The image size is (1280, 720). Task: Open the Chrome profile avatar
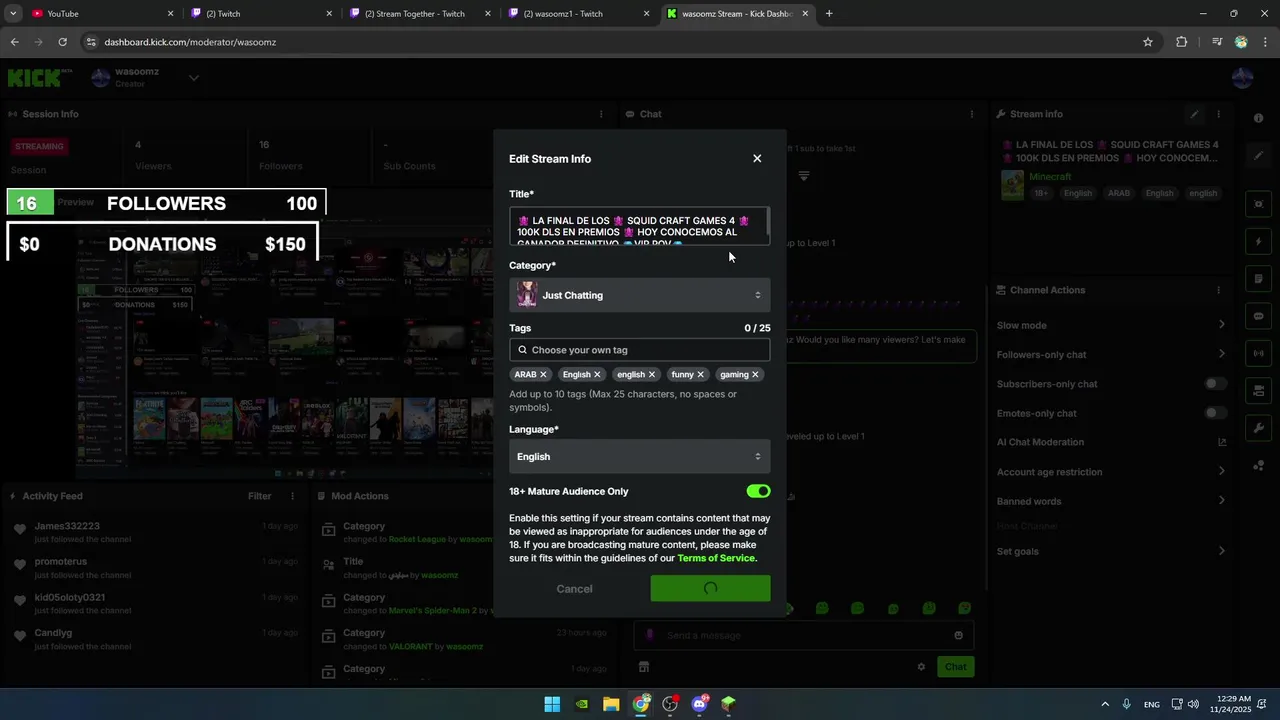1241,42
